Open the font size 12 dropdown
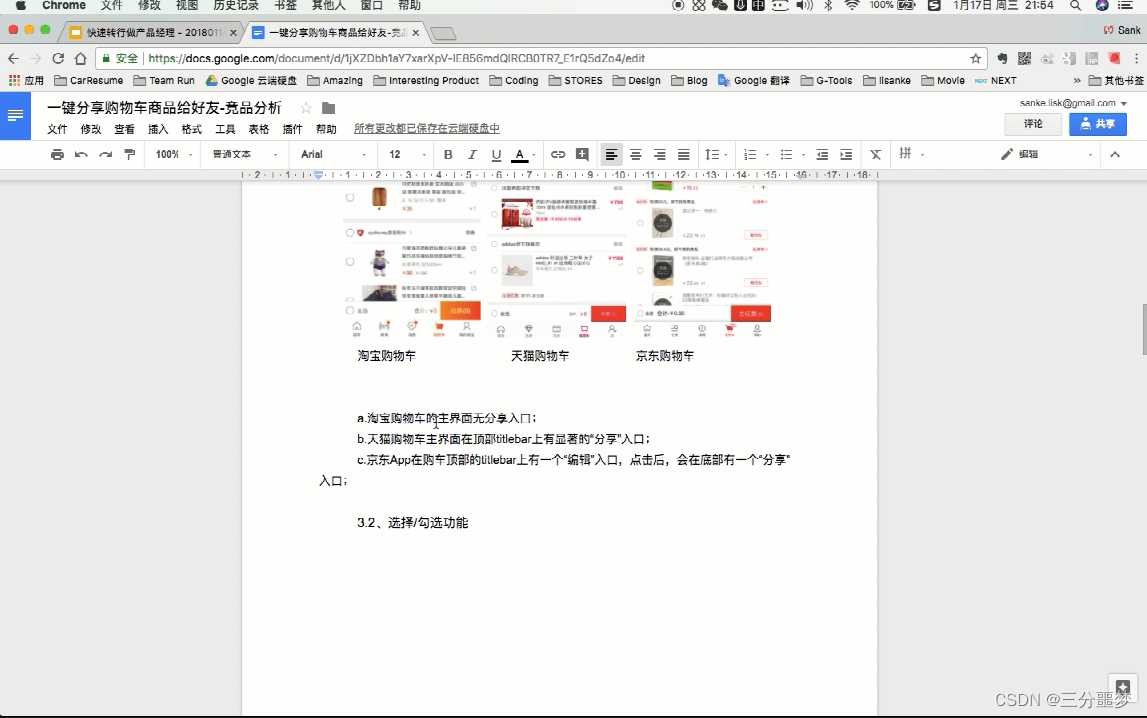This screenshot has height=718, width=1147. pyautogui.click(x=407, y=154)
